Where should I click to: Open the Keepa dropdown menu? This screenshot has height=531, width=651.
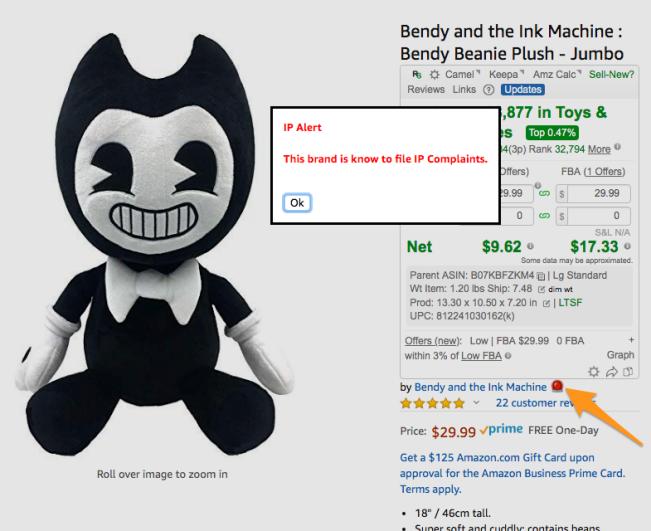click(x=507, y=74)
